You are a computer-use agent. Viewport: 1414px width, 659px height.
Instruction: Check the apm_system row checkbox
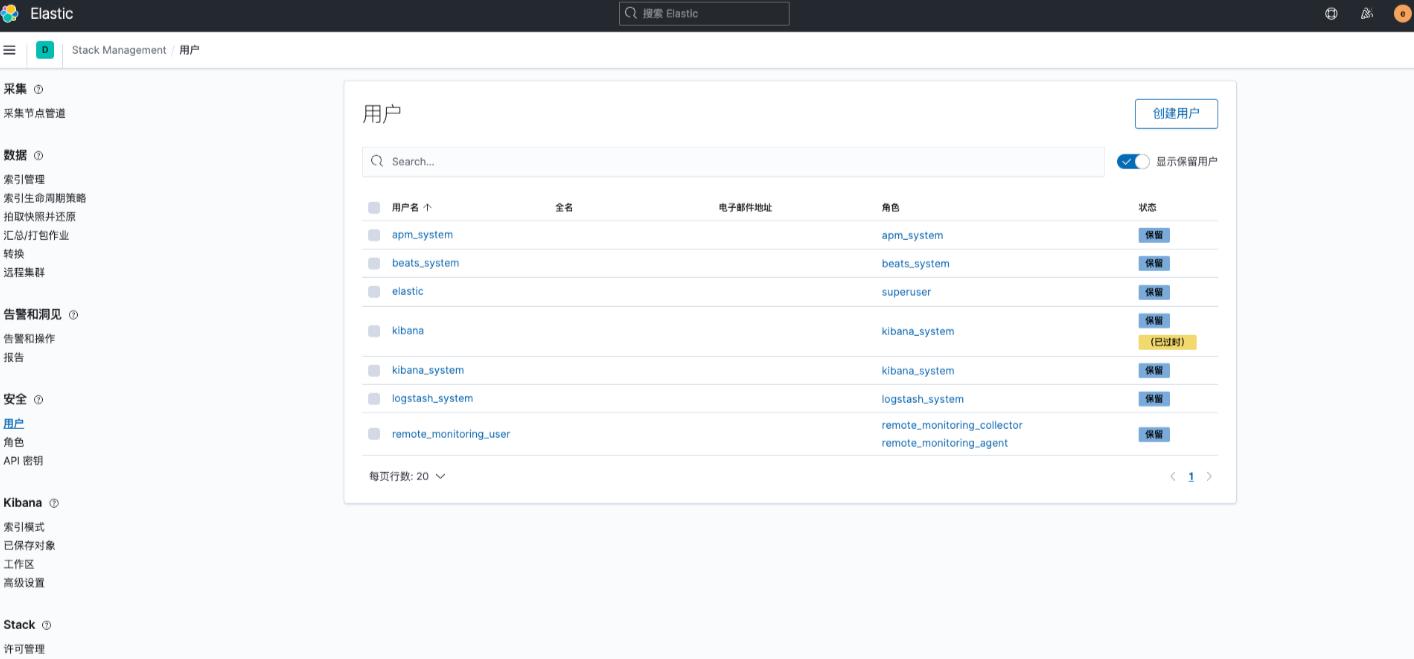[374, 235]
